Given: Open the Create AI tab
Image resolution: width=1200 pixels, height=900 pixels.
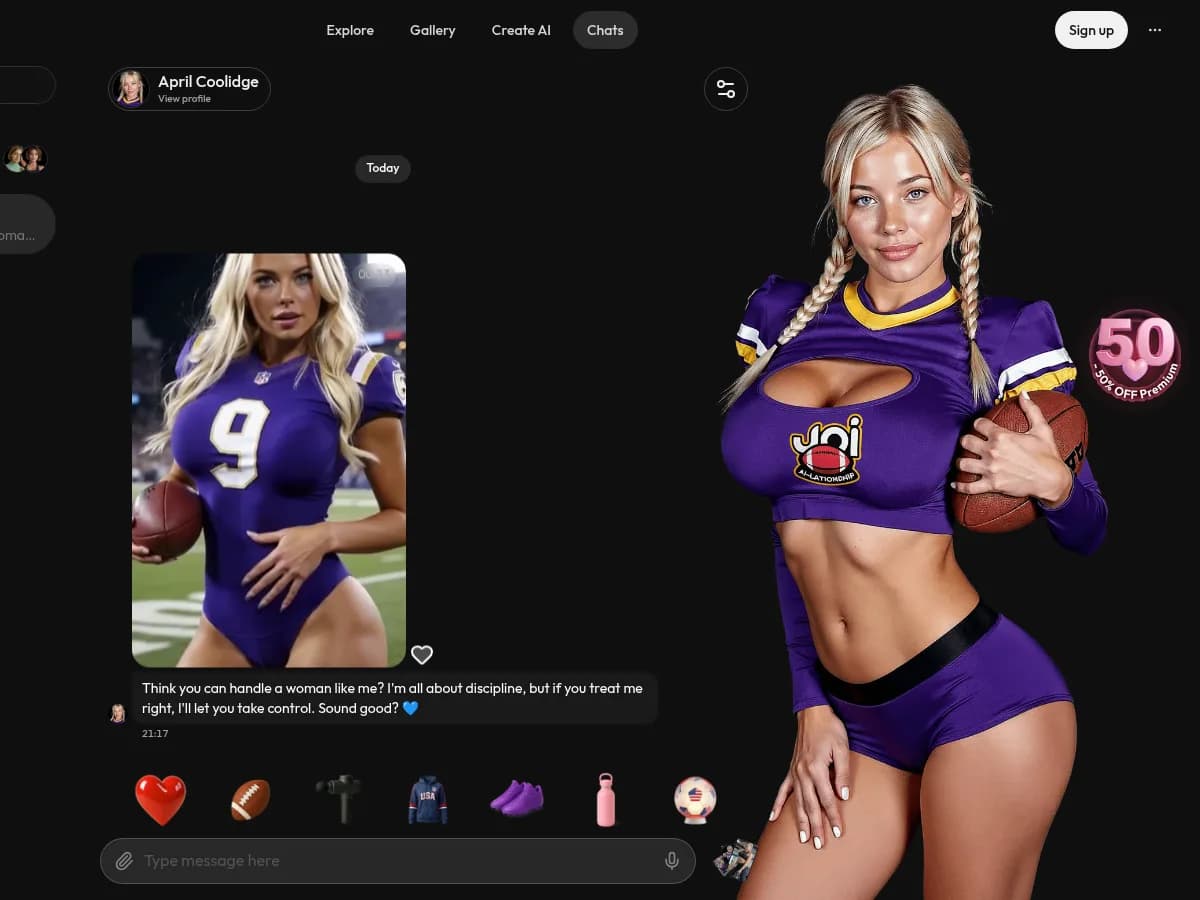Looking at the screenshot, I should click(521, 30).
